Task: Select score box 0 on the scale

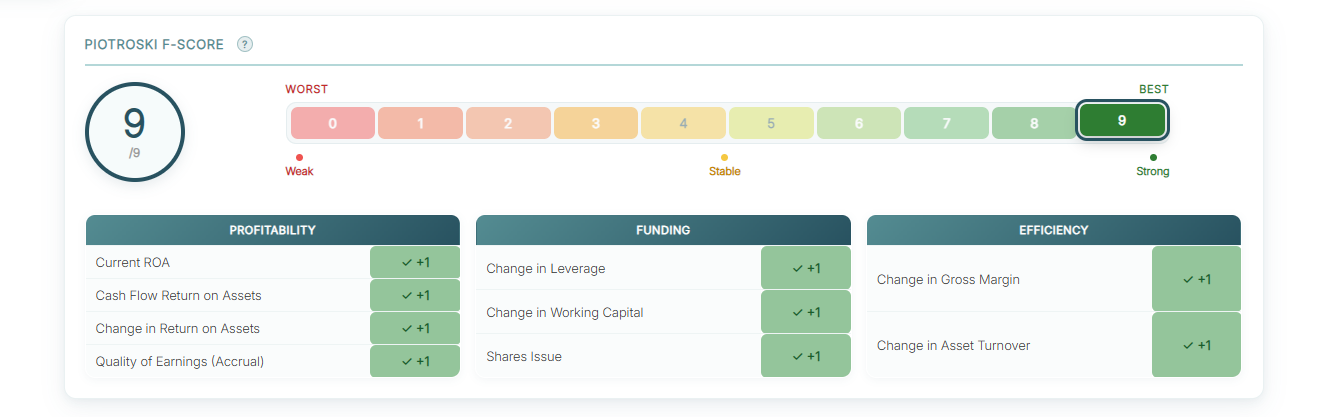Action: (332, 123)
